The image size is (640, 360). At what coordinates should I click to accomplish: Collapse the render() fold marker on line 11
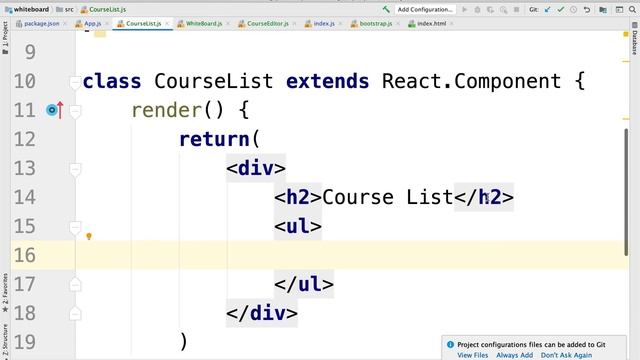click(75, 111)
